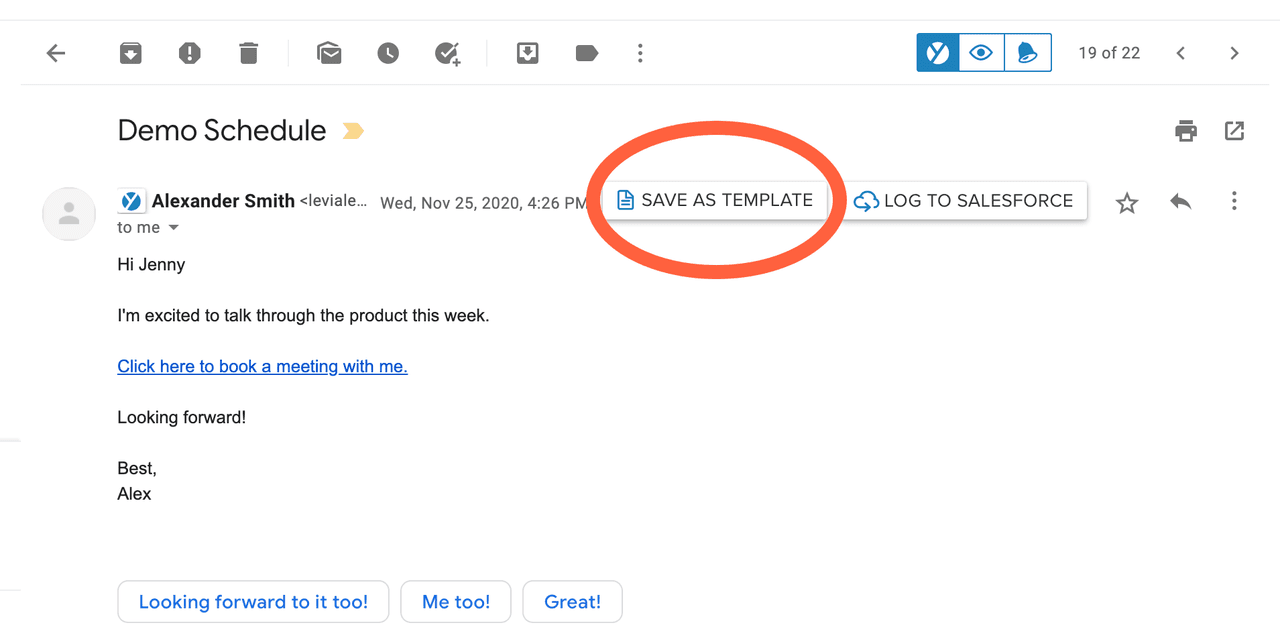Add this email to Tasks
Screen dimensions: 1280x644
pos(446,52)
